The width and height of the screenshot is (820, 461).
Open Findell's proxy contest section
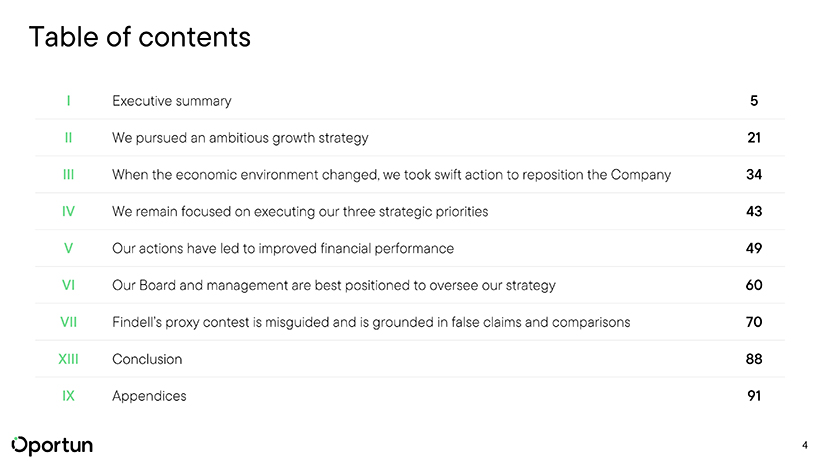pyautogui.click(x=371, y=322)
